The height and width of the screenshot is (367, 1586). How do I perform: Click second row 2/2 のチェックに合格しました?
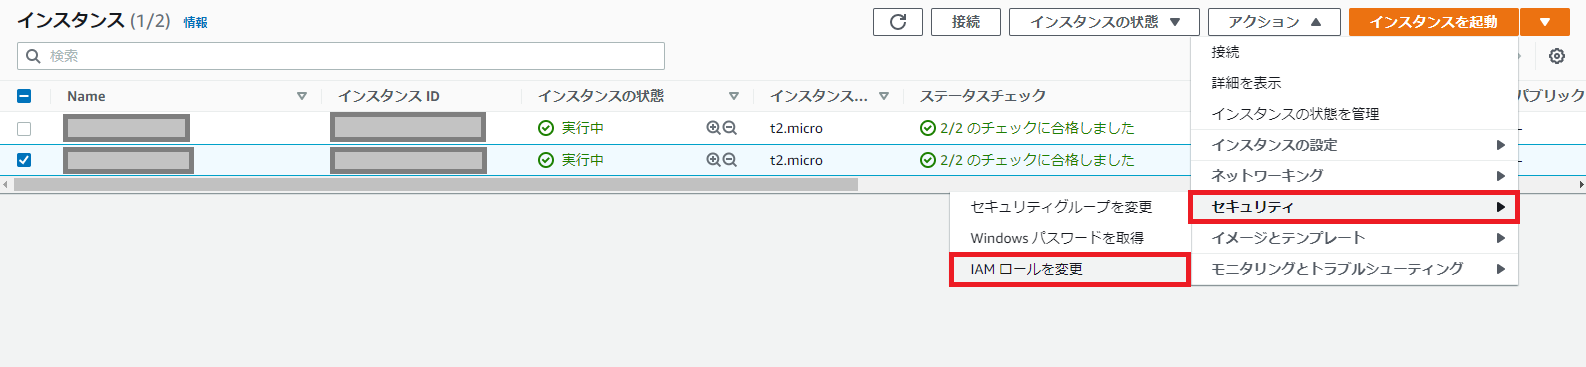coord(1037,160)
